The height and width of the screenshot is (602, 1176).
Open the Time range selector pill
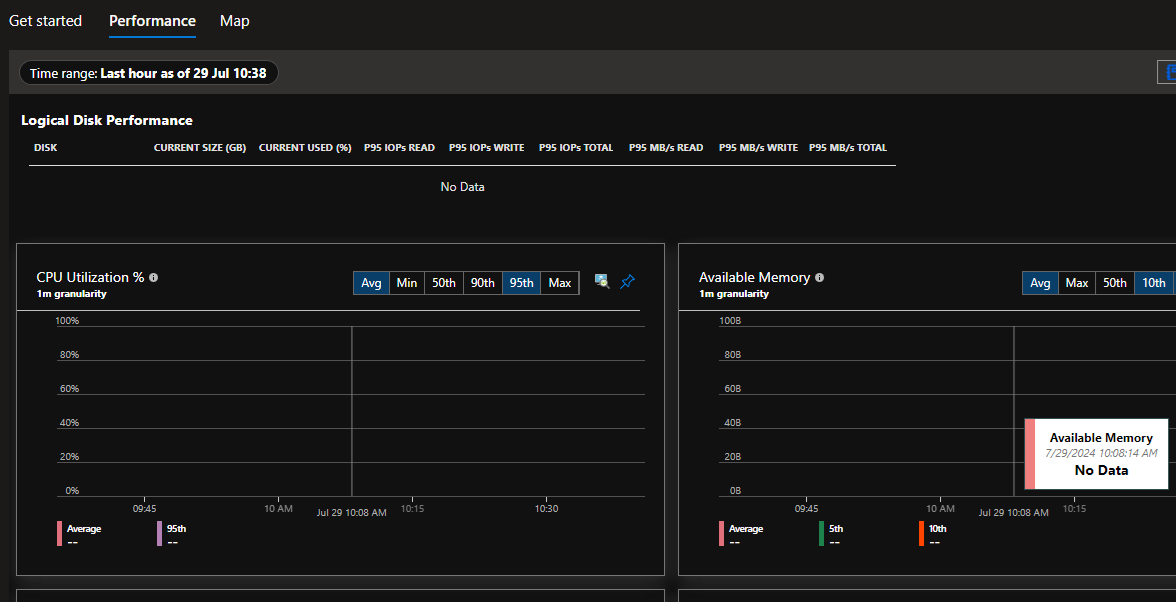click(148, 73)
